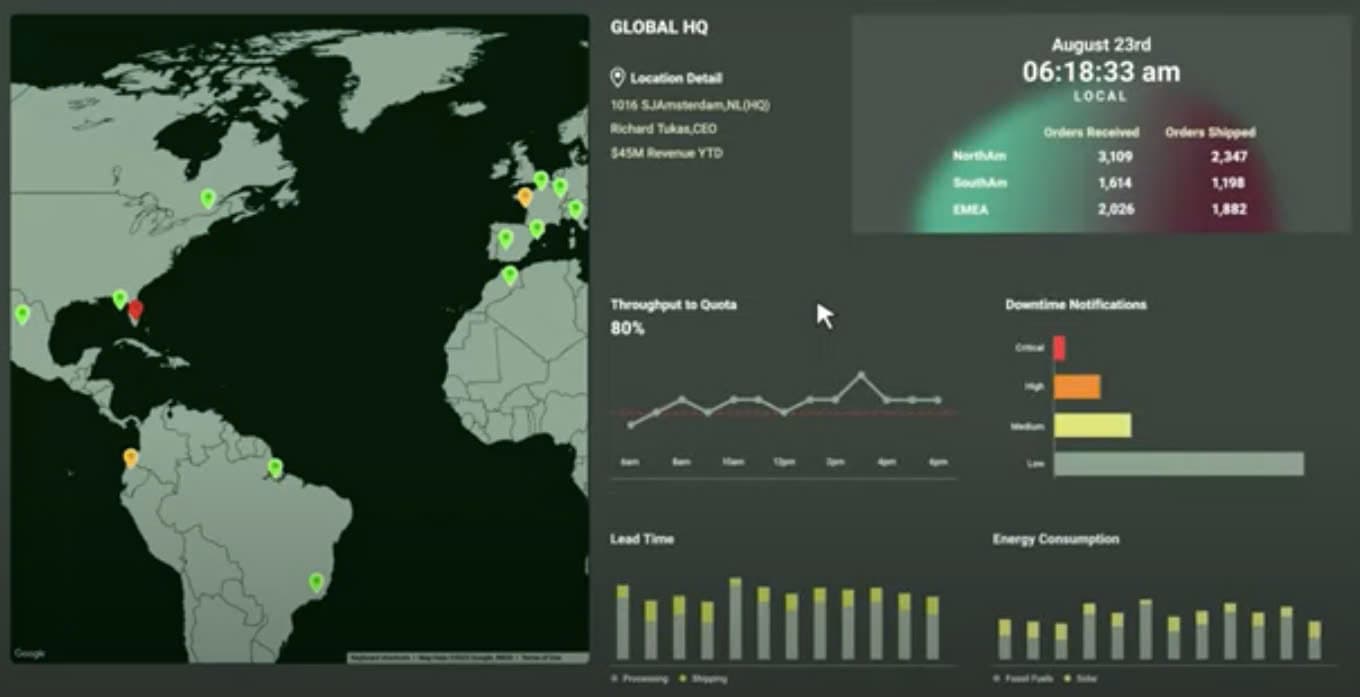Screen dimensions: 1360x697
Task: Click the $45M Revenue YTD text
Action: (666, 154)
